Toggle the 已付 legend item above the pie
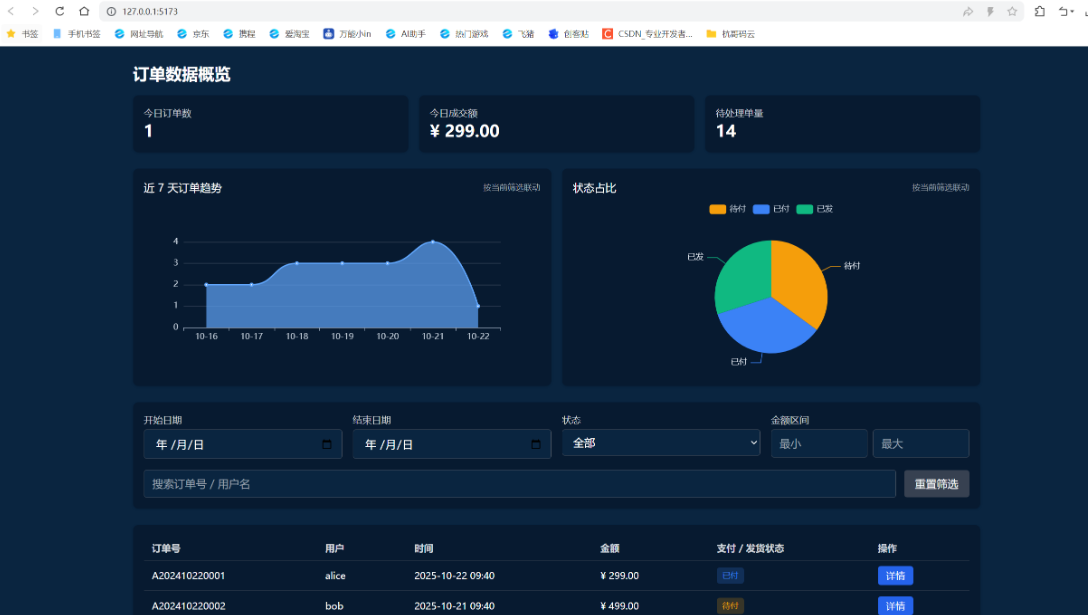The height and width of the screenshot is (615, 1088). (x=771, y=209)
